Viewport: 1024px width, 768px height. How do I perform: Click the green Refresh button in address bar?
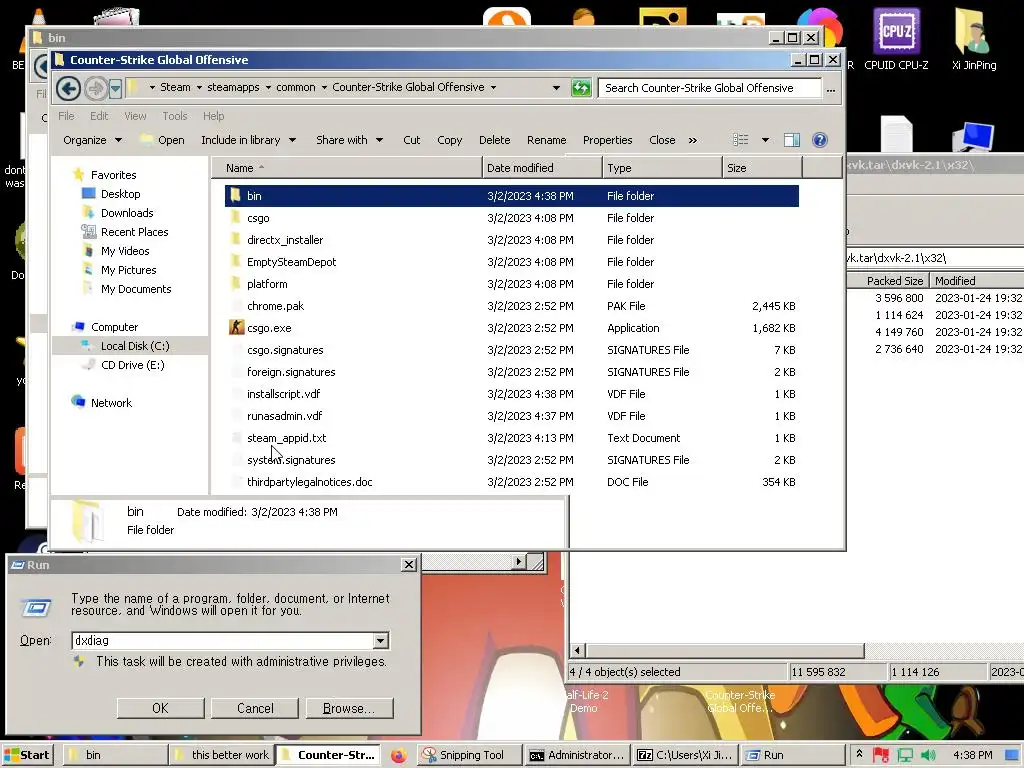[x=581, y=88]
